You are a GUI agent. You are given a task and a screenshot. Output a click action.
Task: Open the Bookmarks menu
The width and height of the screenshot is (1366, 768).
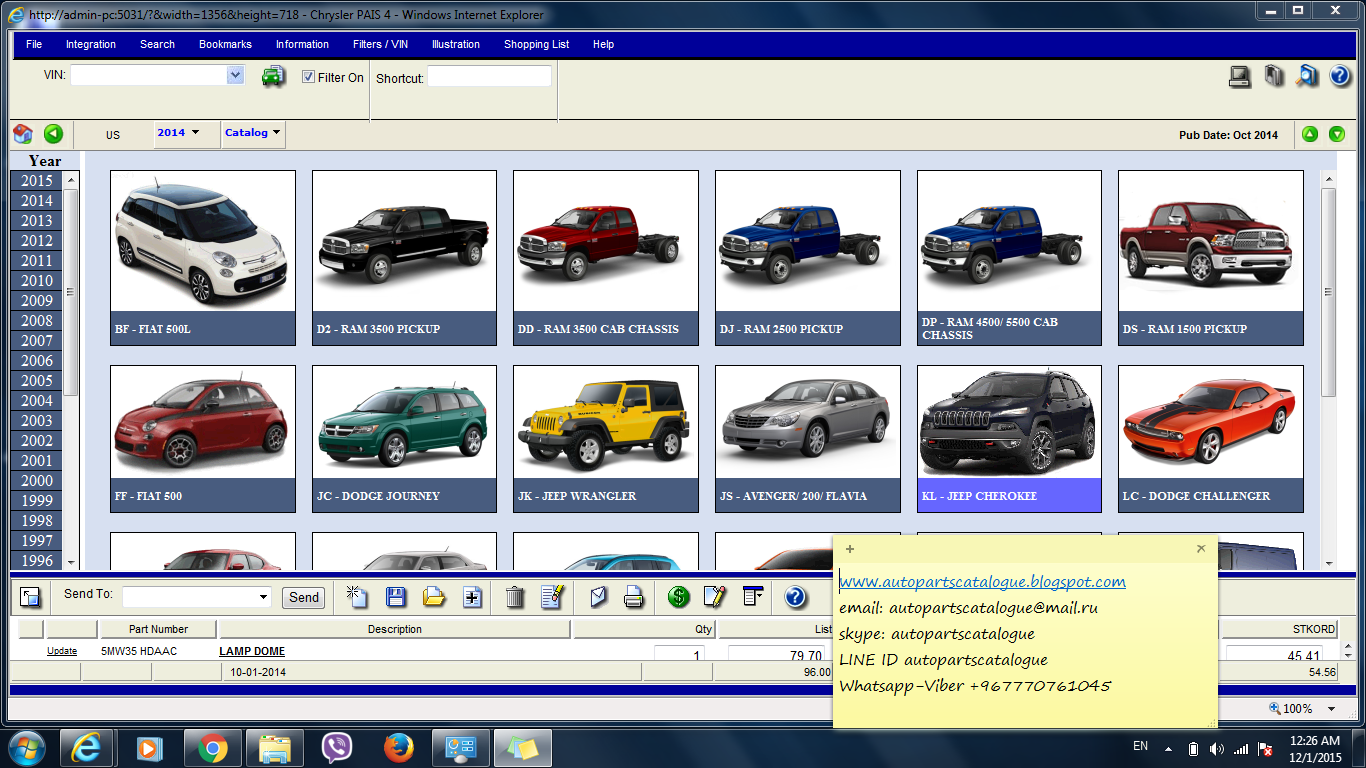(x=225, y=44)
